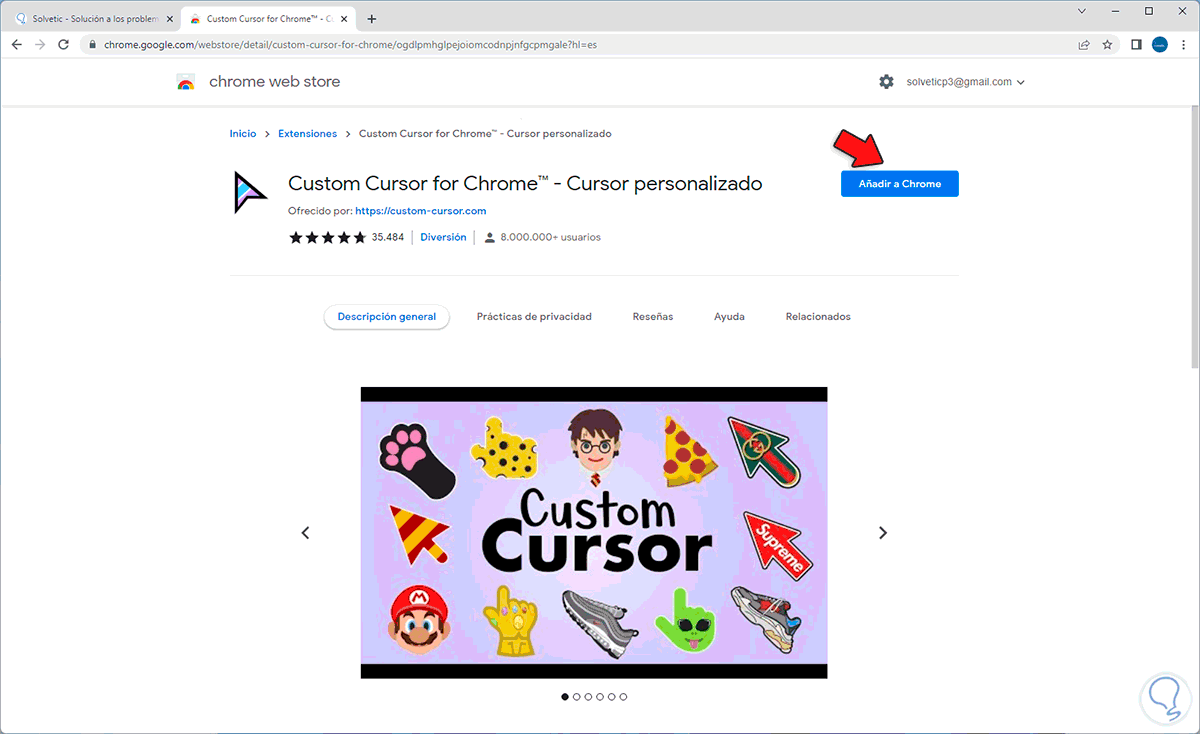This screenshot has height=734, width=1200.
Task: Click the Custom Cursor promo image
Action: click(x=594, y=533)
